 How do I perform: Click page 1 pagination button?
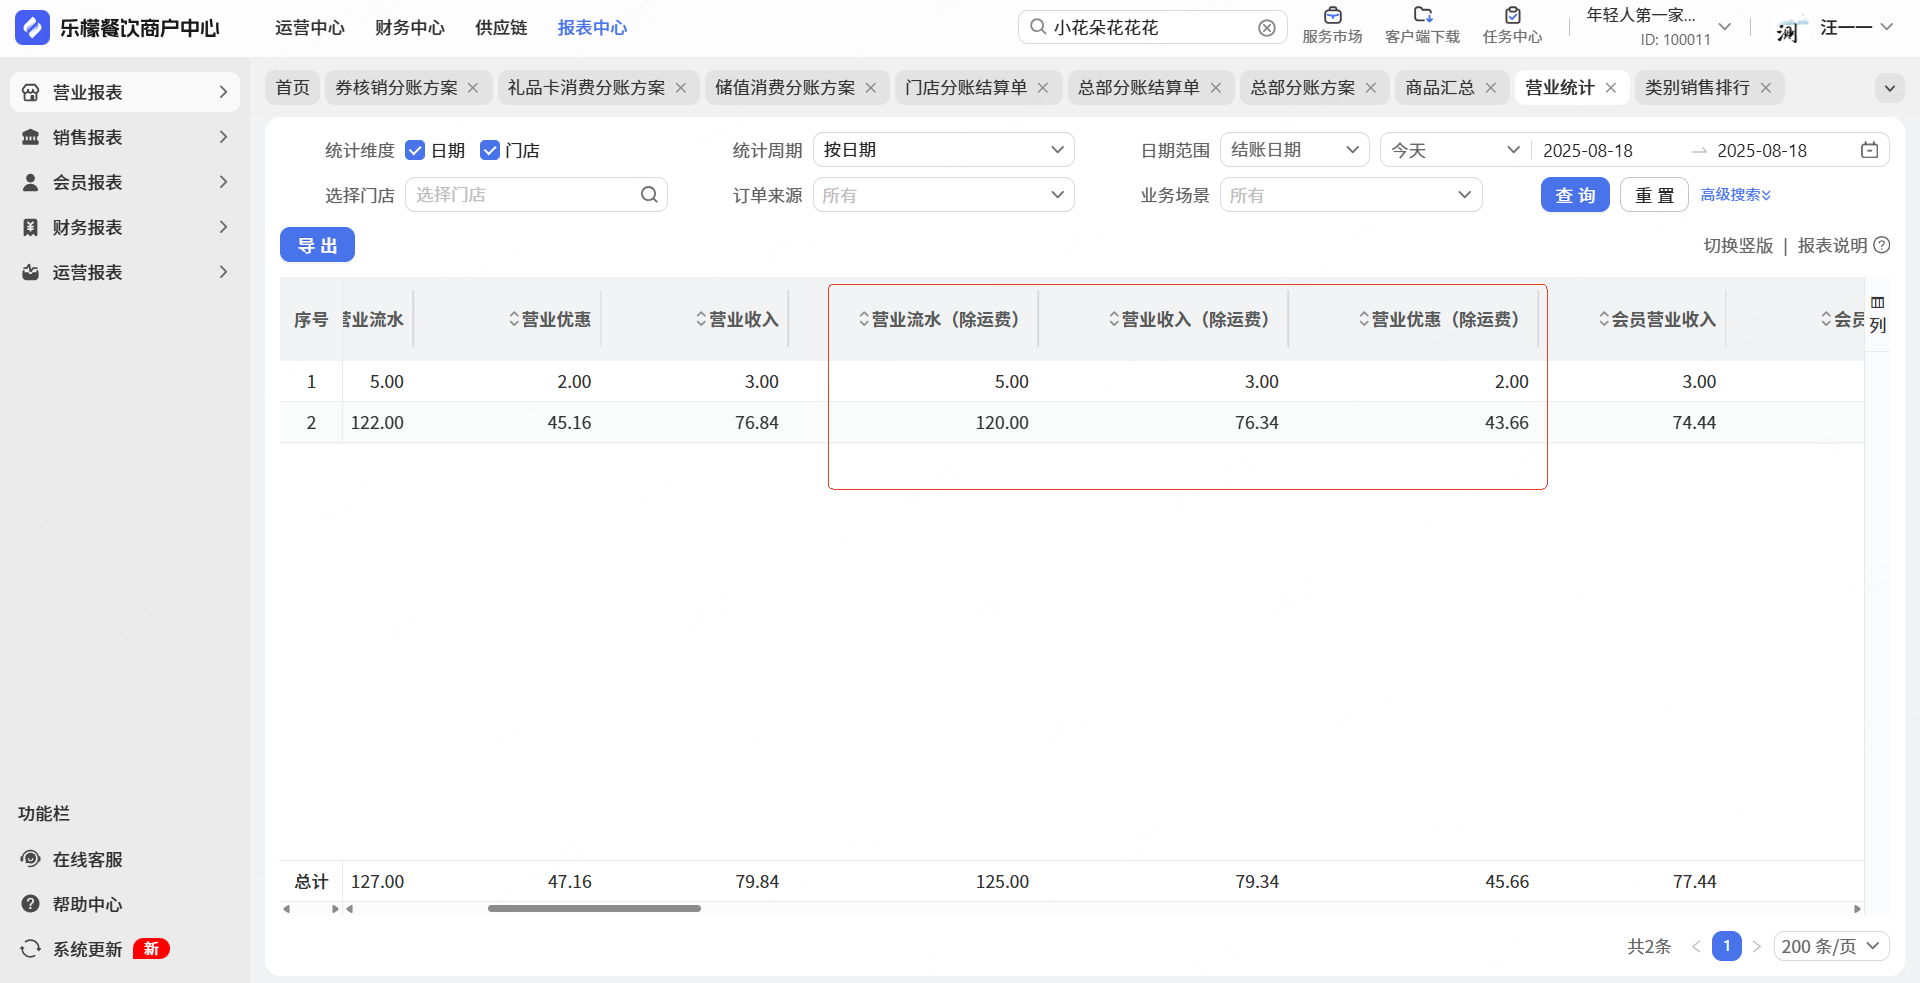point(1726,946)
